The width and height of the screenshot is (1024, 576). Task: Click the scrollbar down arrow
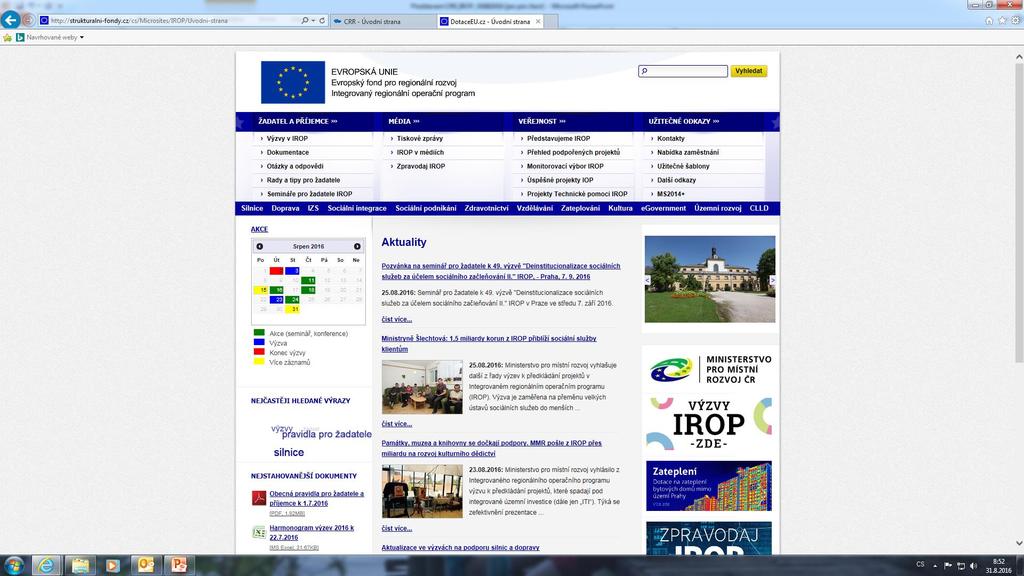1019,543
